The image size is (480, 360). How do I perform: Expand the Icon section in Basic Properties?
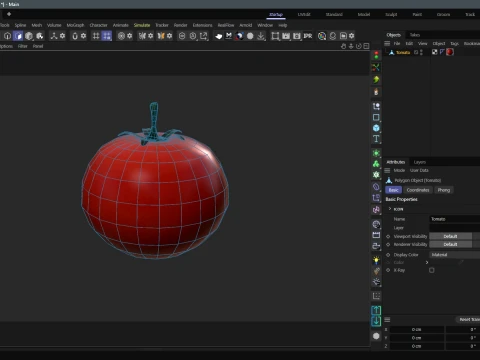coord(390,209)
